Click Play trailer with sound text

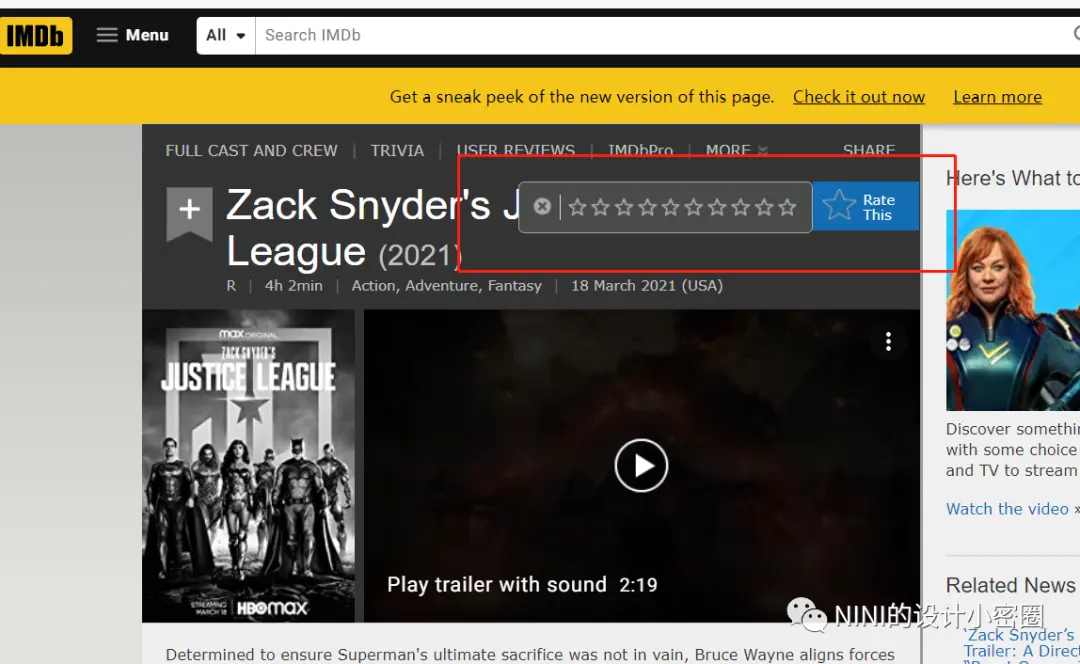(x=497, y=585)
